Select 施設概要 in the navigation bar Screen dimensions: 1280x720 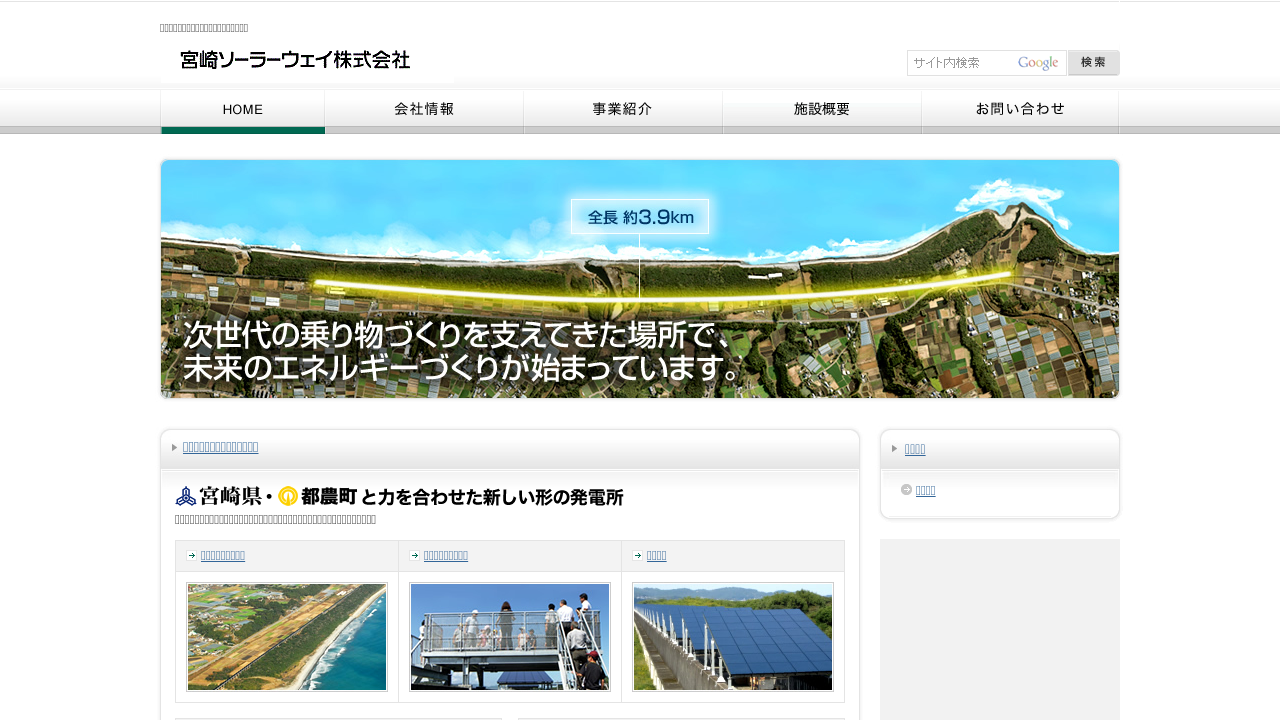pos(821,110)
